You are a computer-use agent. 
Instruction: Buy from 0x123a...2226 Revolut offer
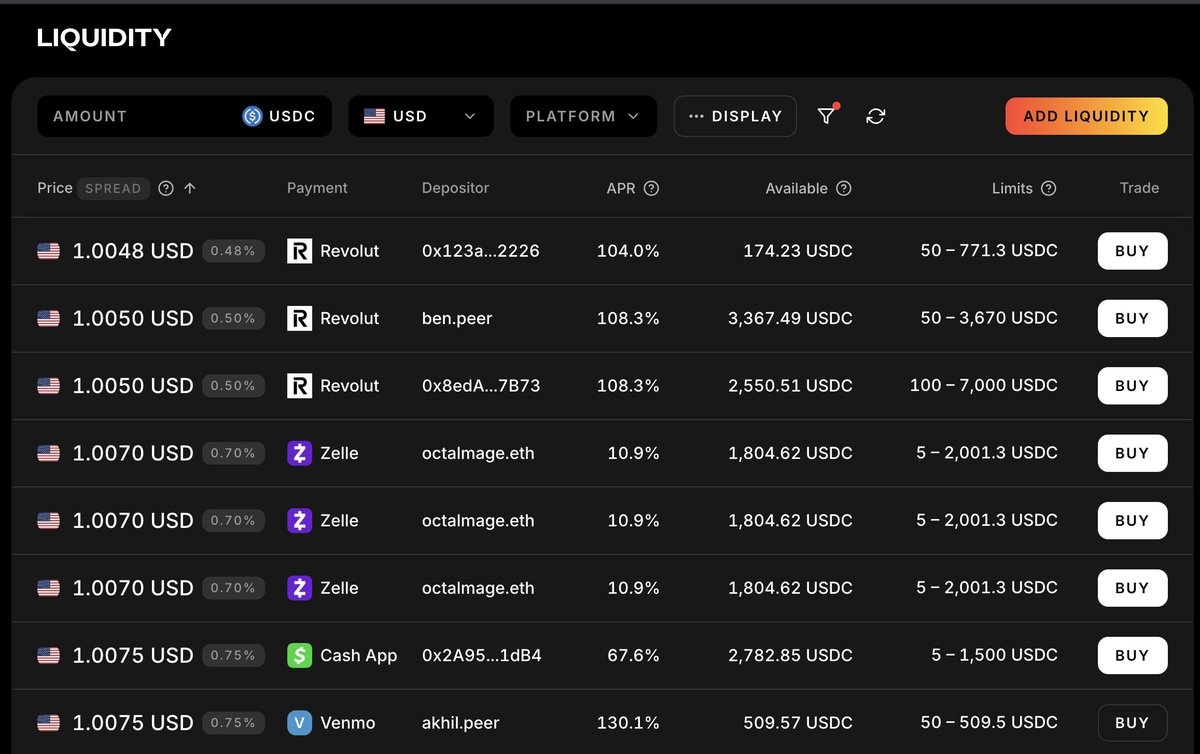(1132, 251)
